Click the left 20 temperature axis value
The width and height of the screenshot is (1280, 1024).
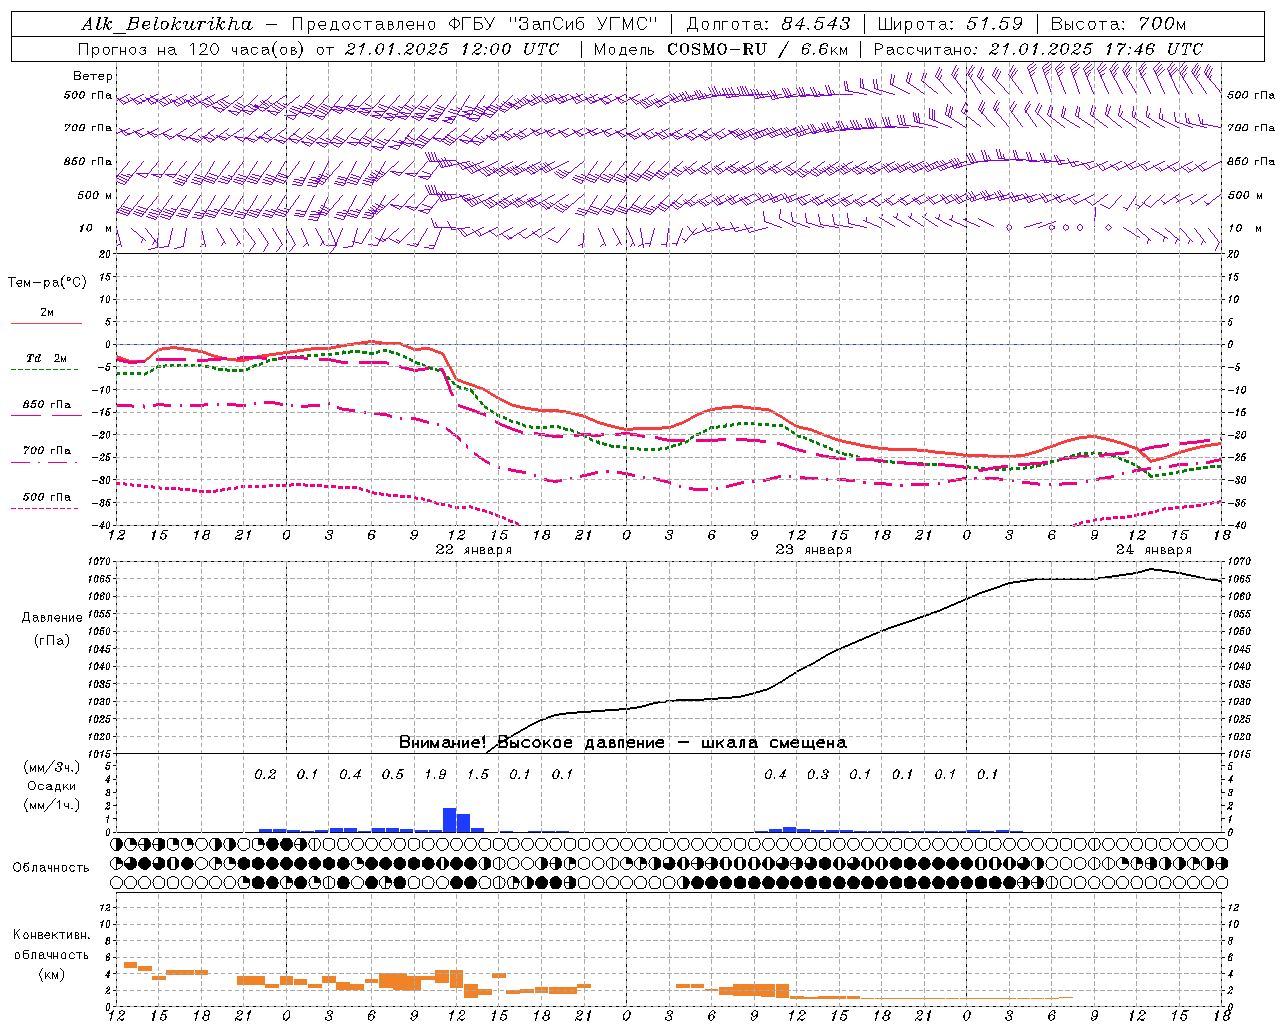click(x=105, y=254)
